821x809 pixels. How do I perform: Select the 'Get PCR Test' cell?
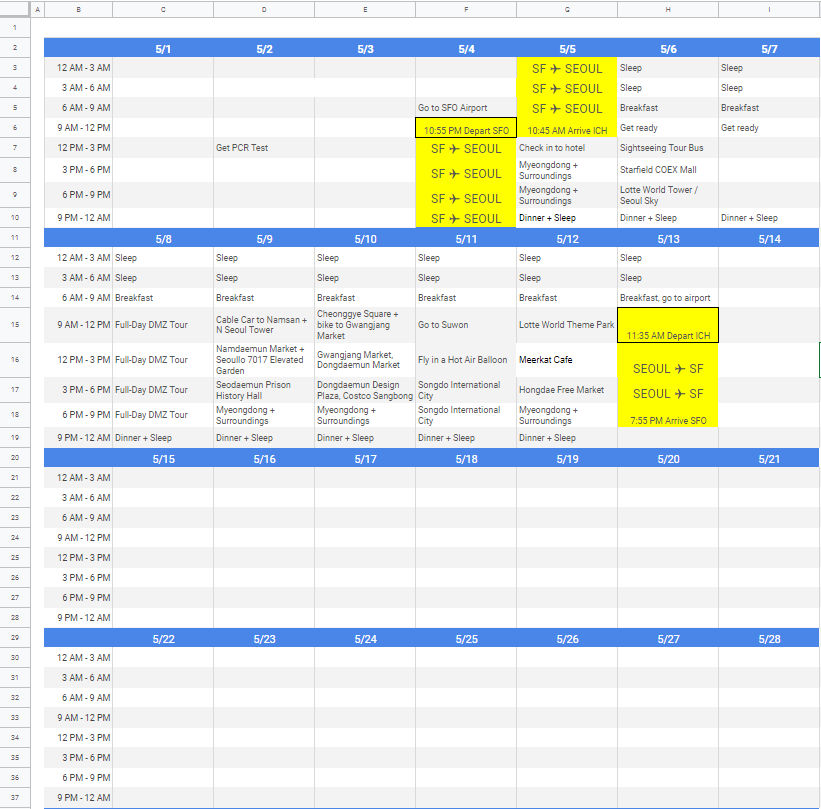264,148
